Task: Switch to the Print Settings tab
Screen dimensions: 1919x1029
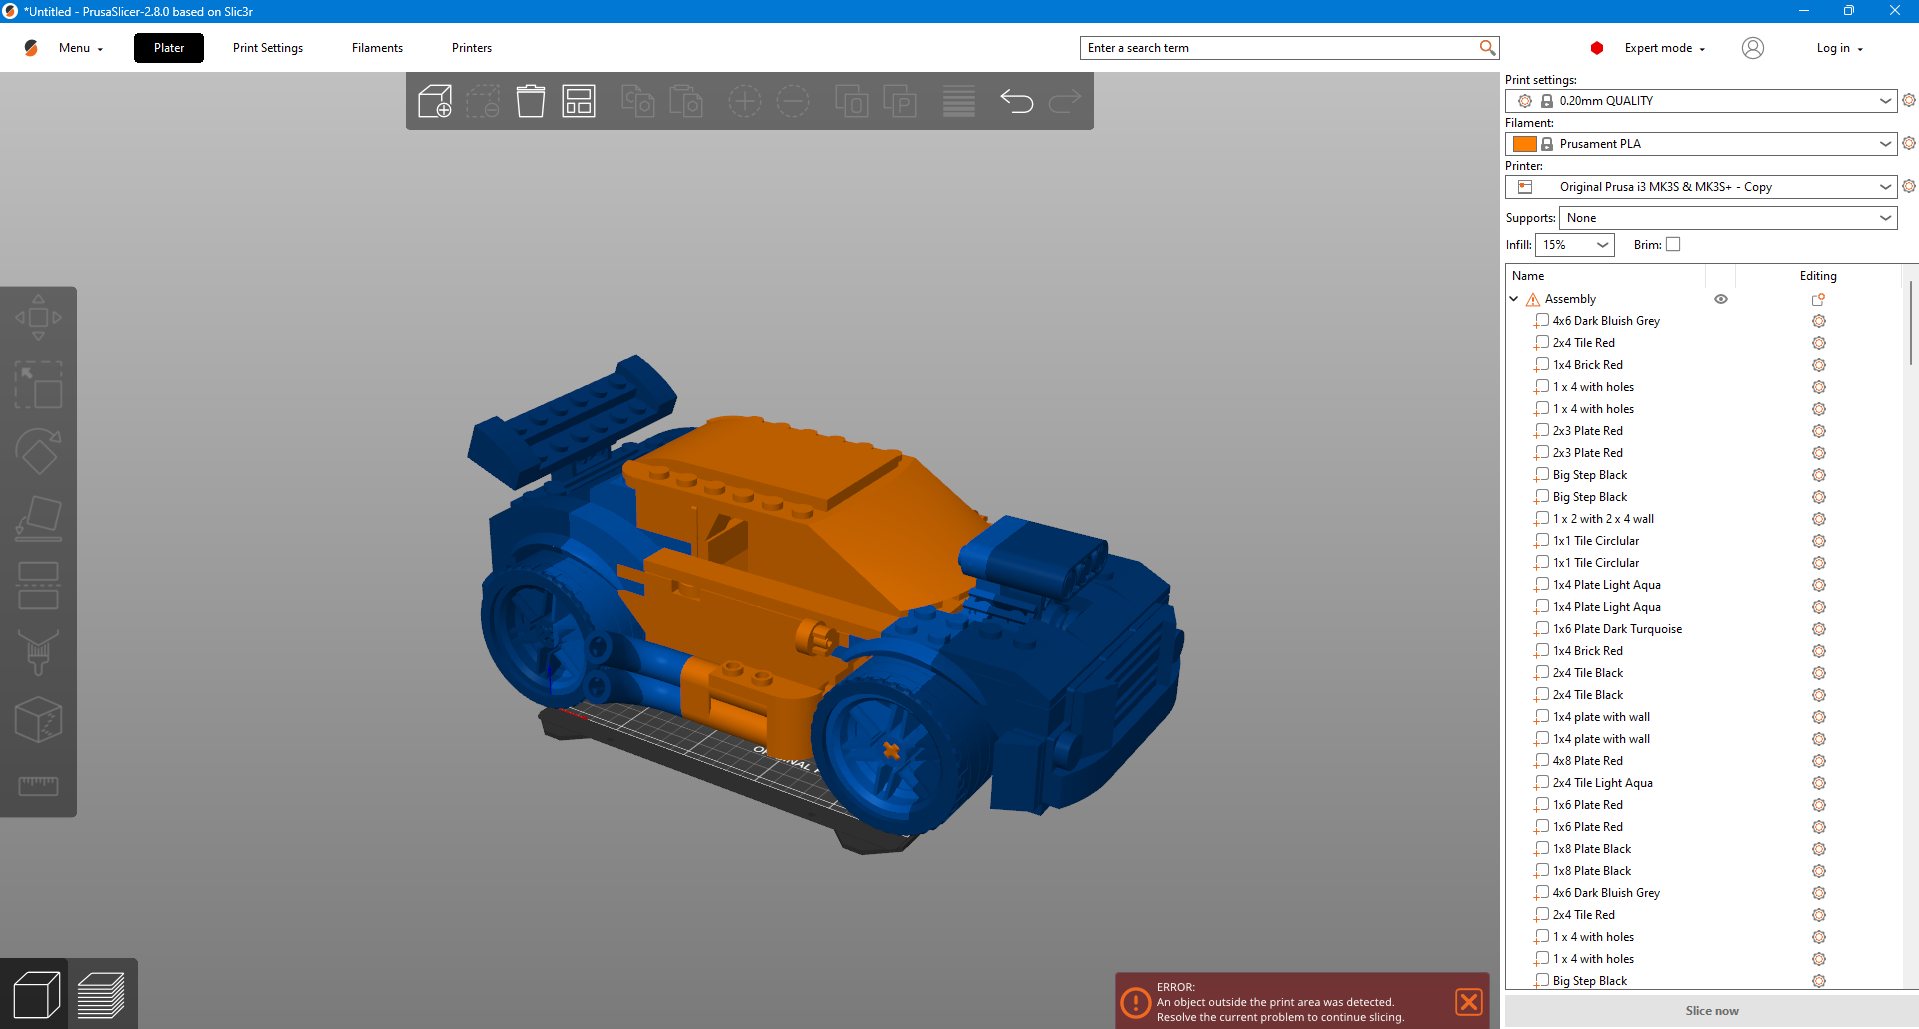Action: tap(268, 48)
